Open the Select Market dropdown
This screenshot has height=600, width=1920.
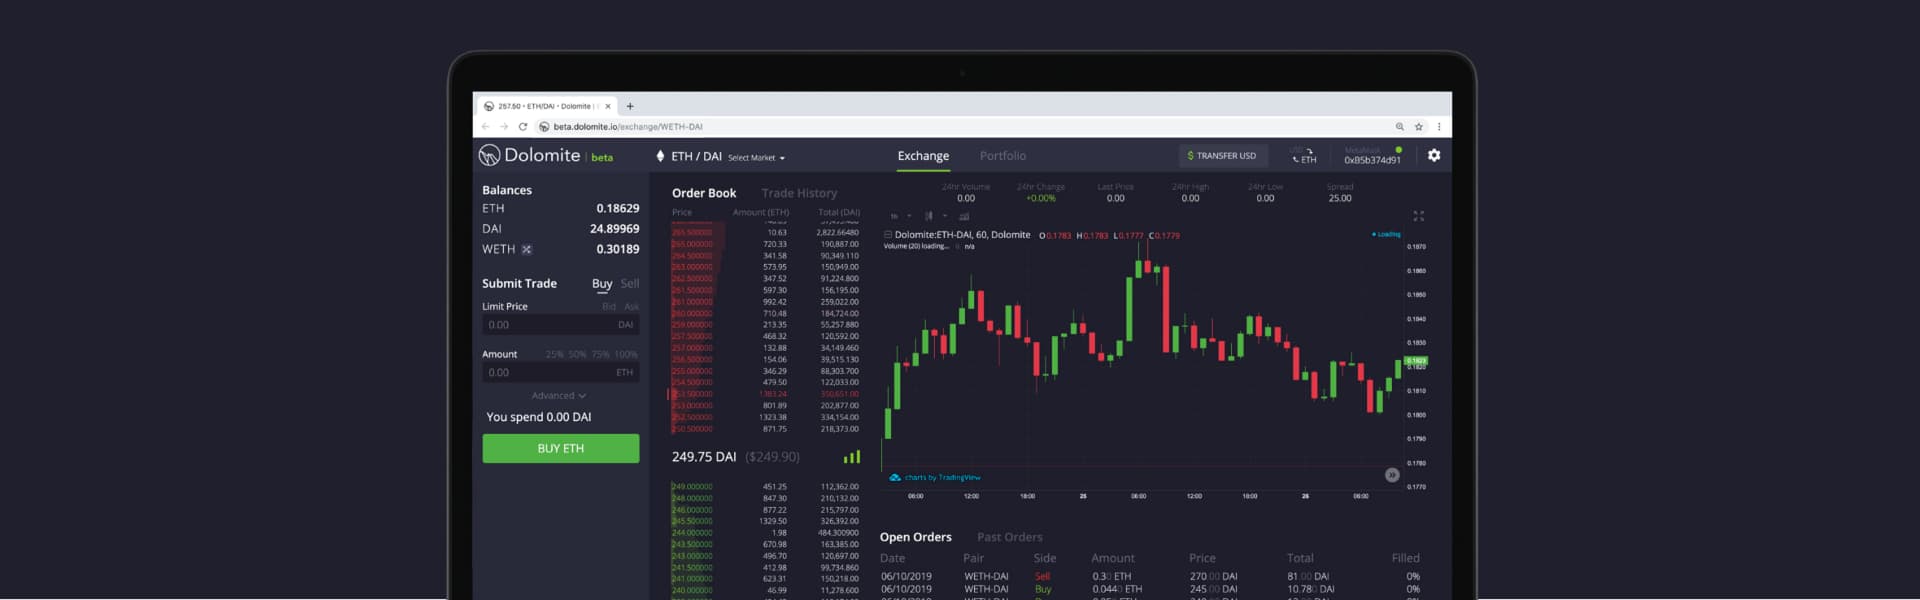pos(756,158)
